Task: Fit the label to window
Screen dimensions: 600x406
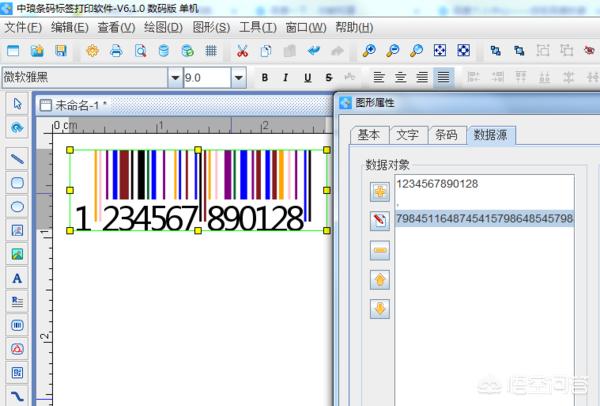Action: pos(440,51)
